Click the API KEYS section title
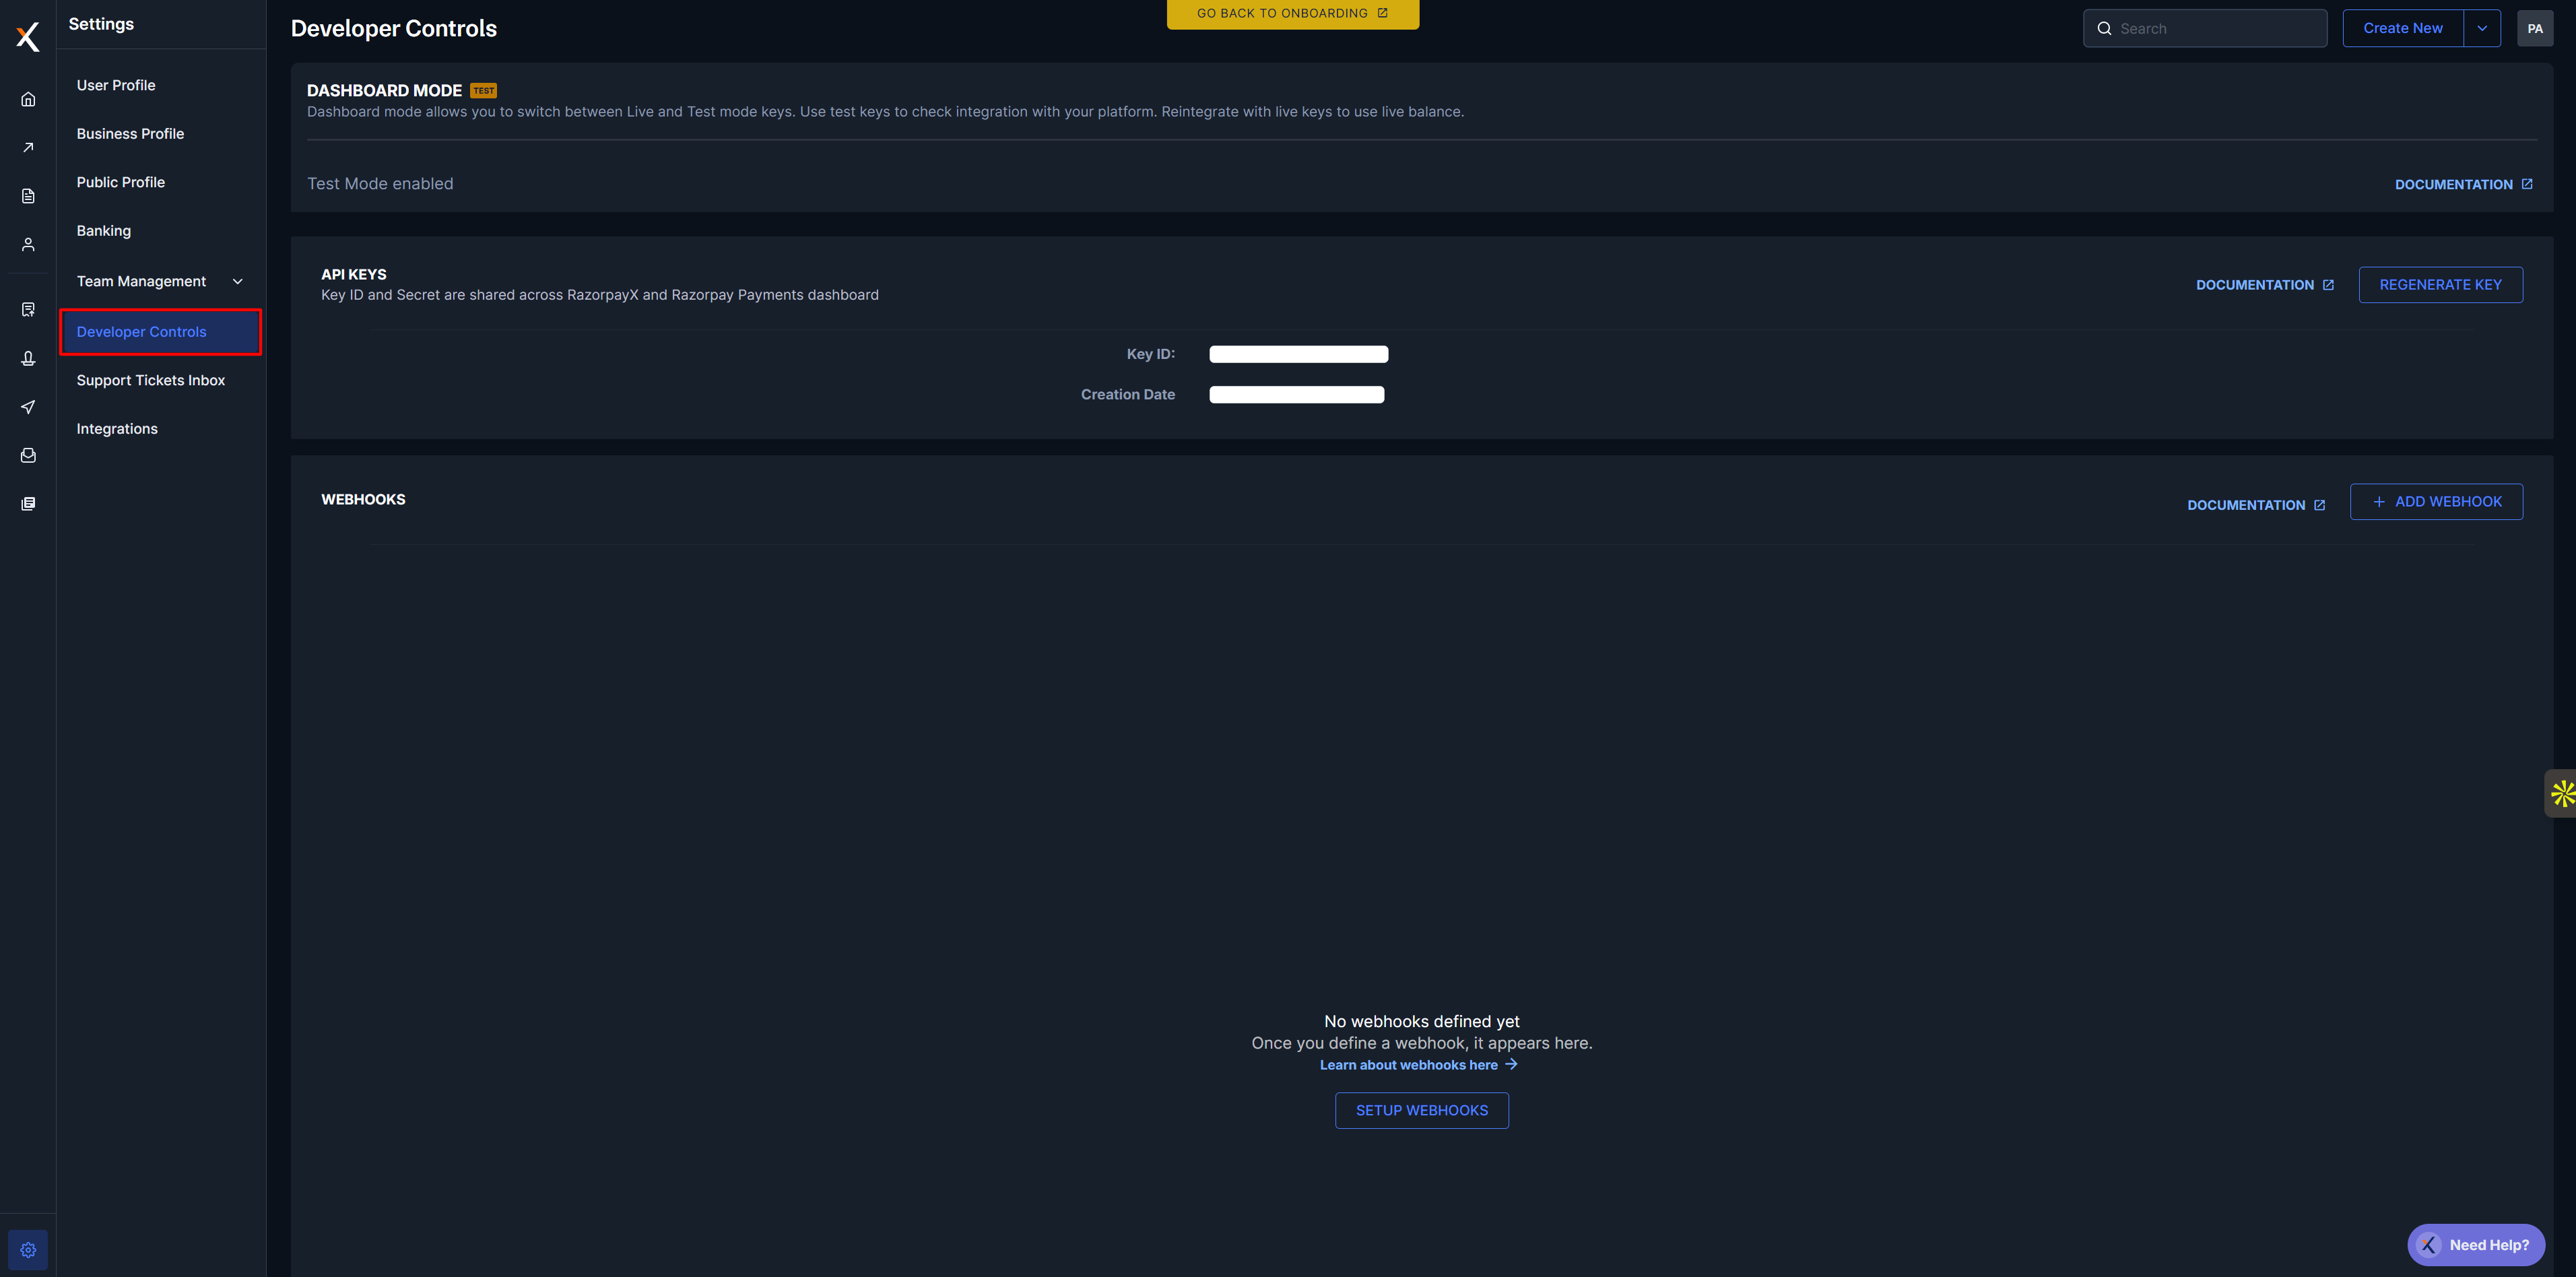This screenshot has height=1277, width=2576. (354, 275)
